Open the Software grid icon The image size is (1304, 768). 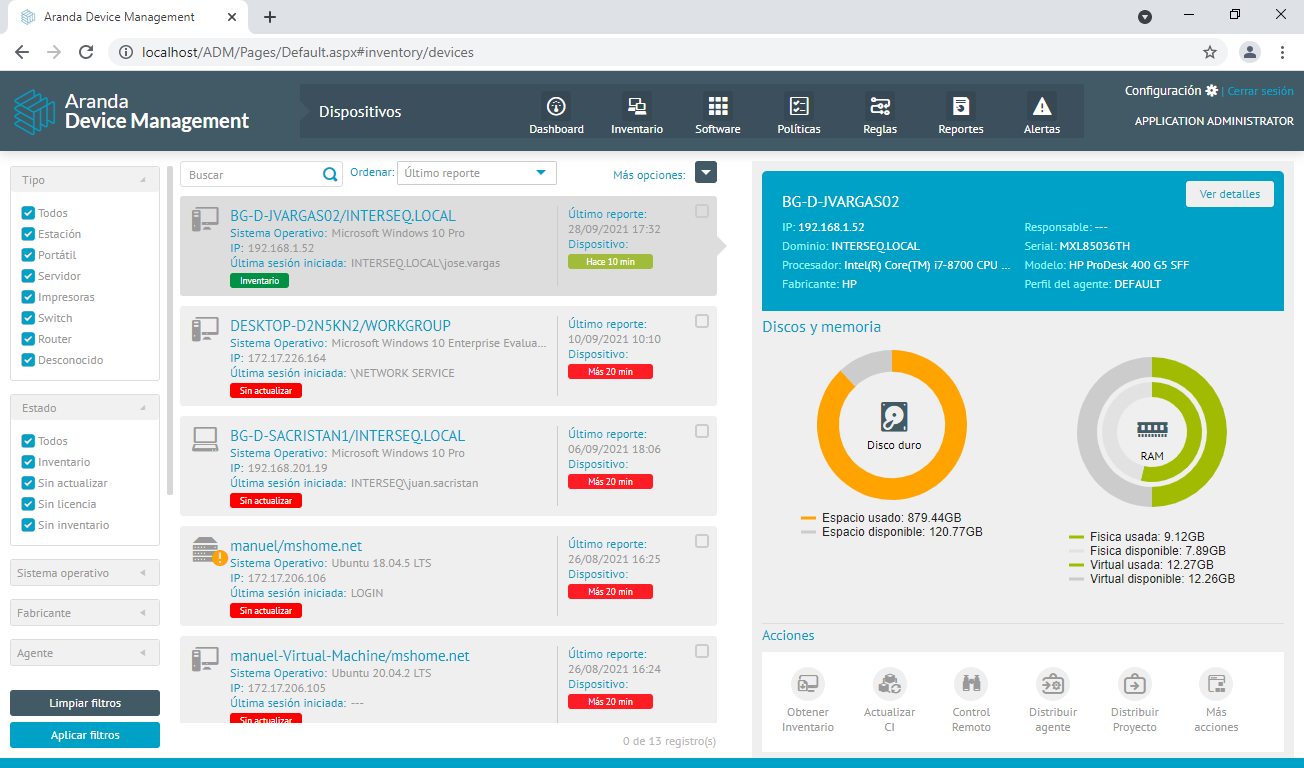tap(717, 106)
